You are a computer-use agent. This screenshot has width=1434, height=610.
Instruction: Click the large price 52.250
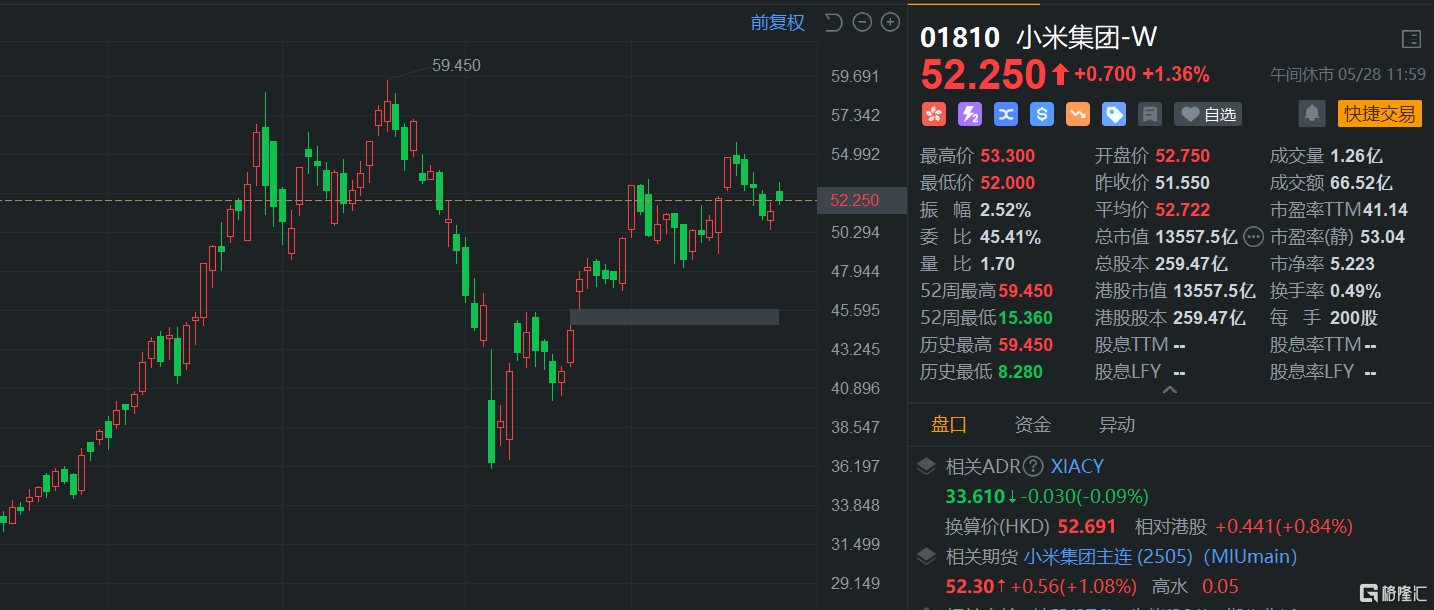coord(983,74)
